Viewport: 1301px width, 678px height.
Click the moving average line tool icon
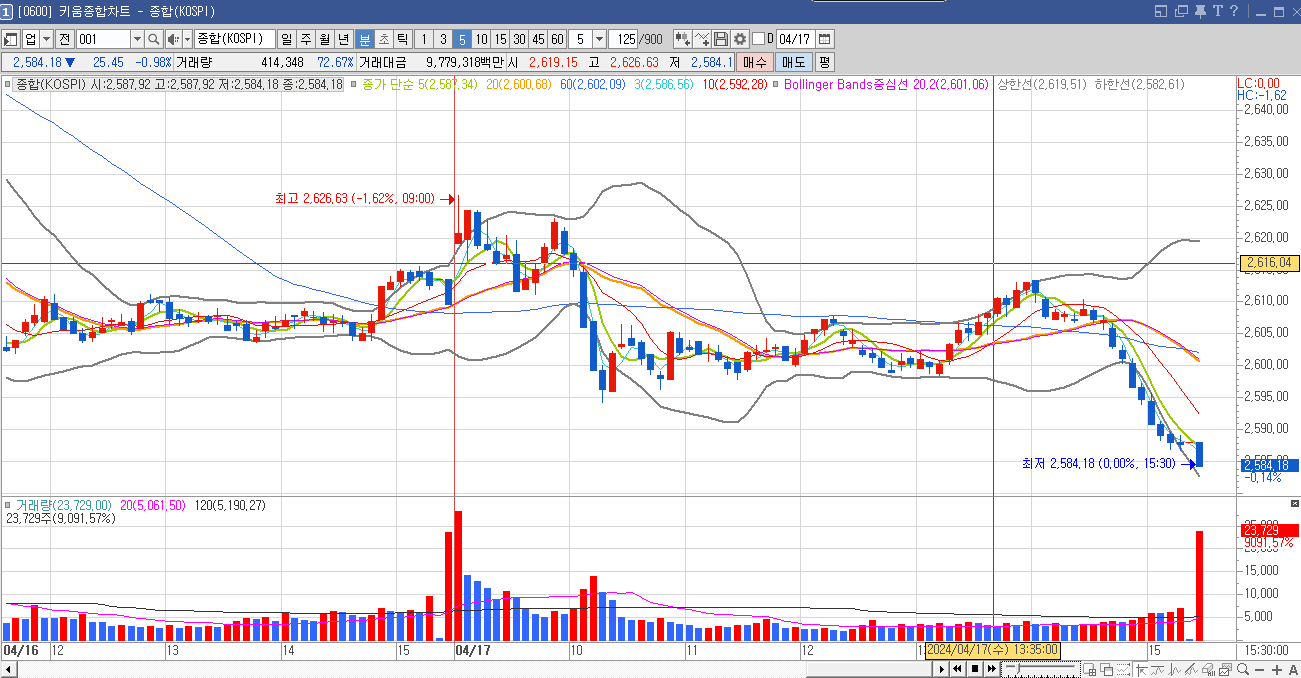1158,669
